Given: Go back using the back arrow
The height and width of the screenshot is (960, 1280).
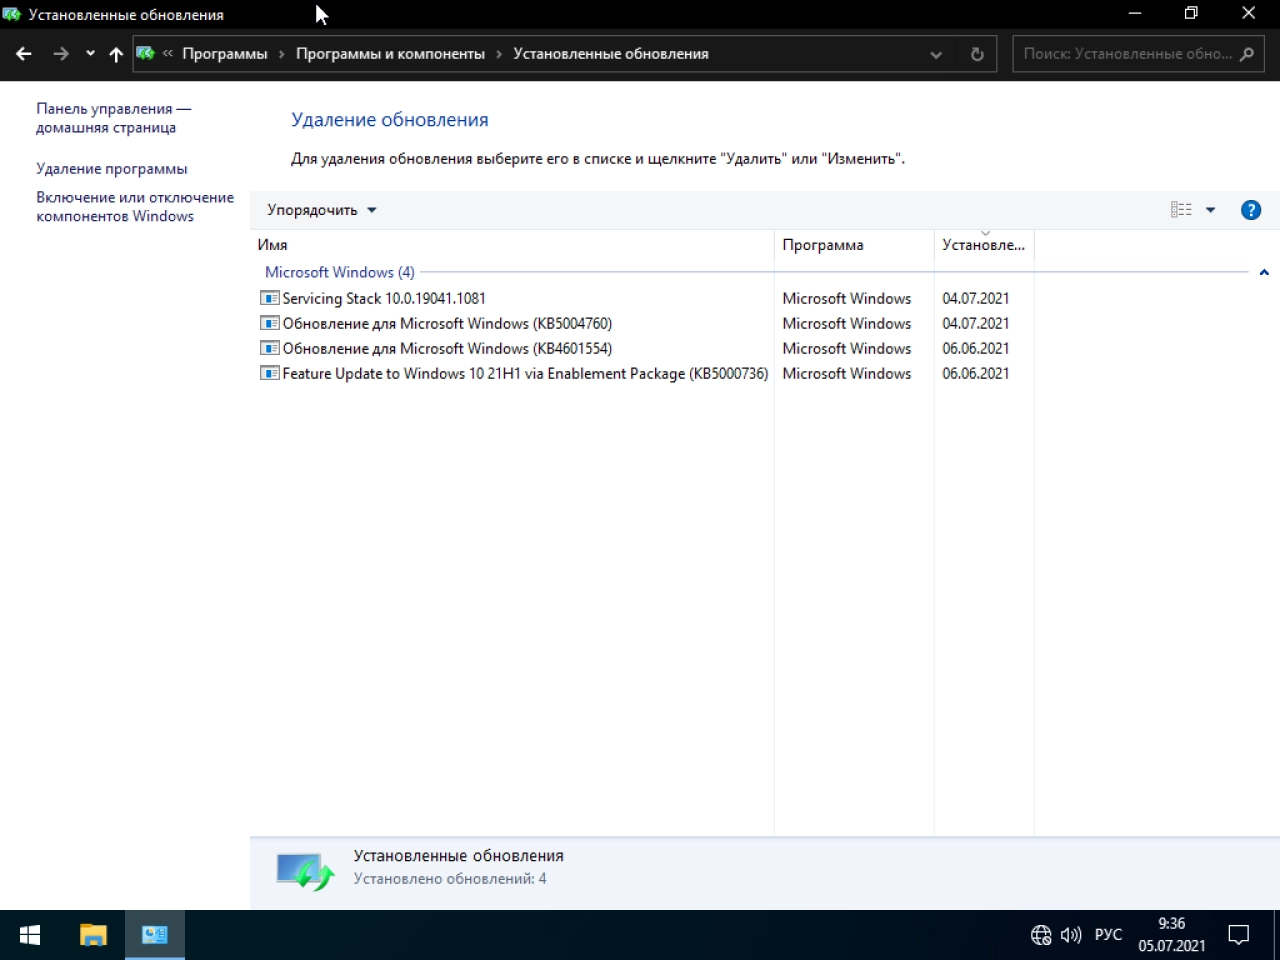Looking at the screenshot, I should (24, 54).
